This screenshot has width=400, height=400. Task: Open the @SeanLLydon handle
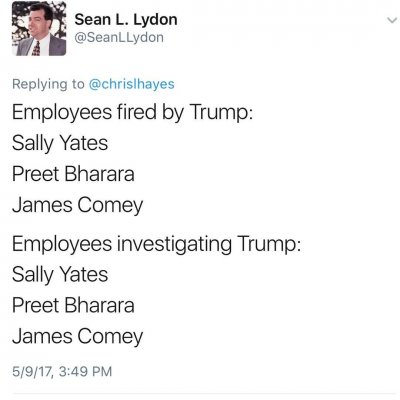[x=119, y=38]
